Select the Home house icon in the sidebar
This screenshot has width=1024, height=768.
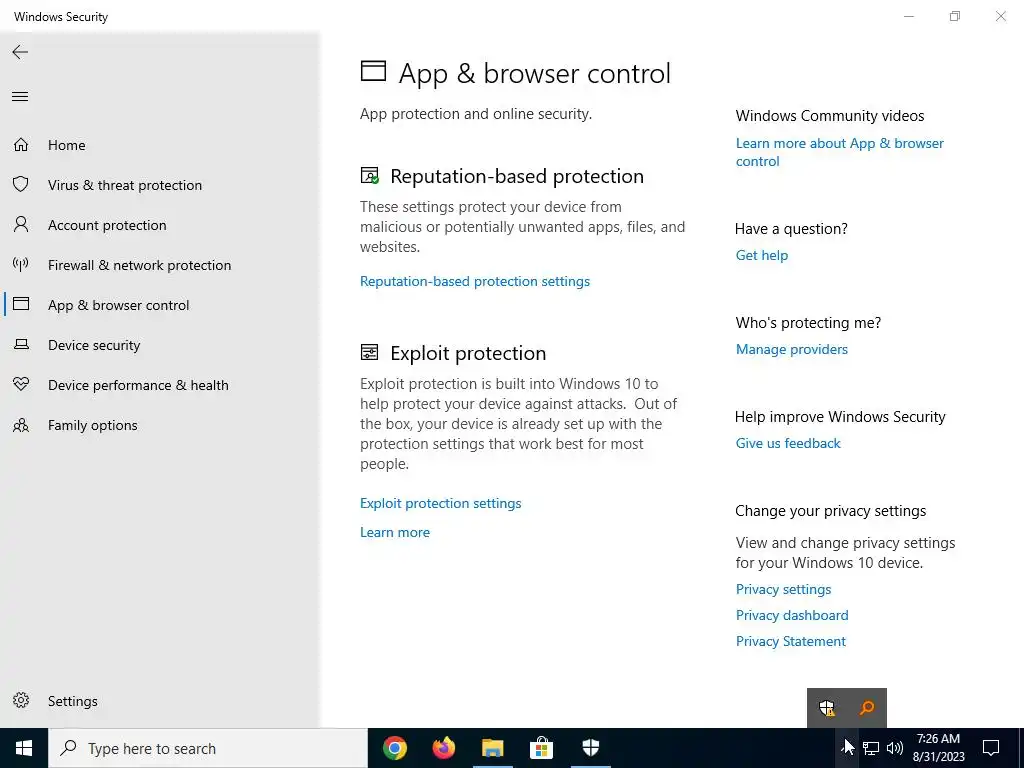(x=21, y=145)
